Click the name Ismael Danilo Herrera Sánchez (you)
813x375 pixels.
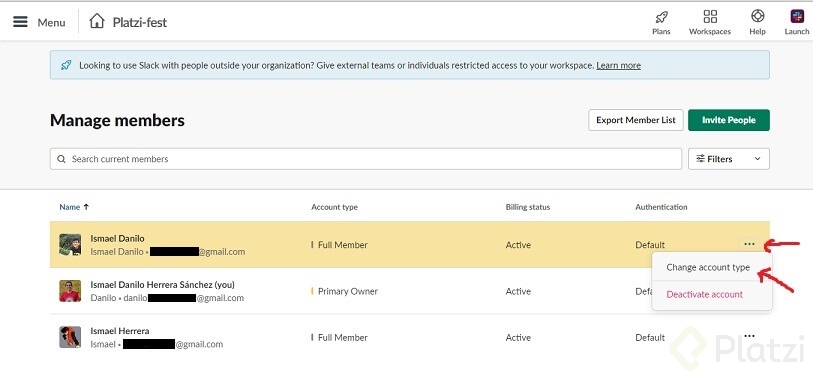point(162,285)
